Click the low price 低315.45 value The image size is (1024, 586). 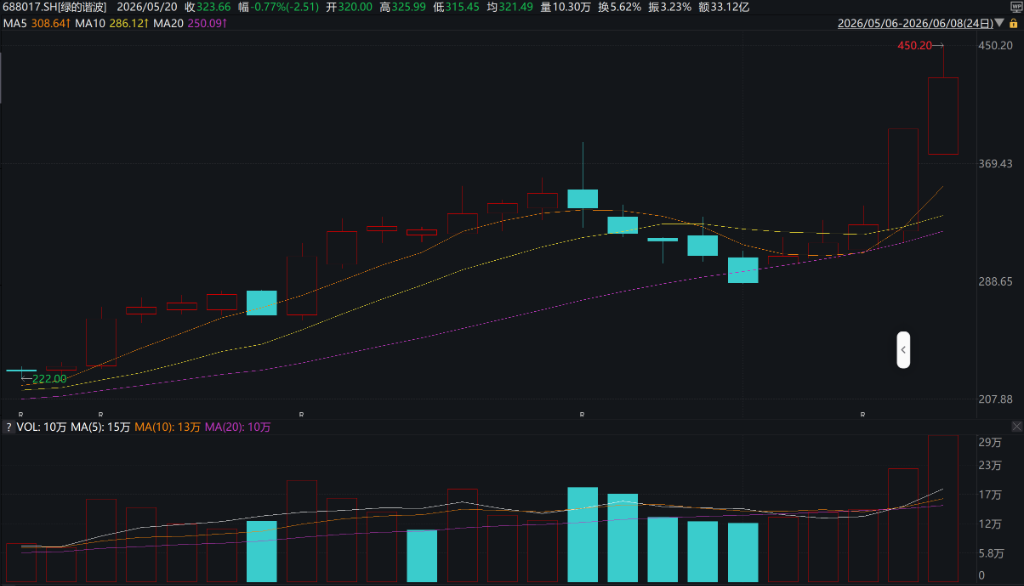click(x=456, y=7)
